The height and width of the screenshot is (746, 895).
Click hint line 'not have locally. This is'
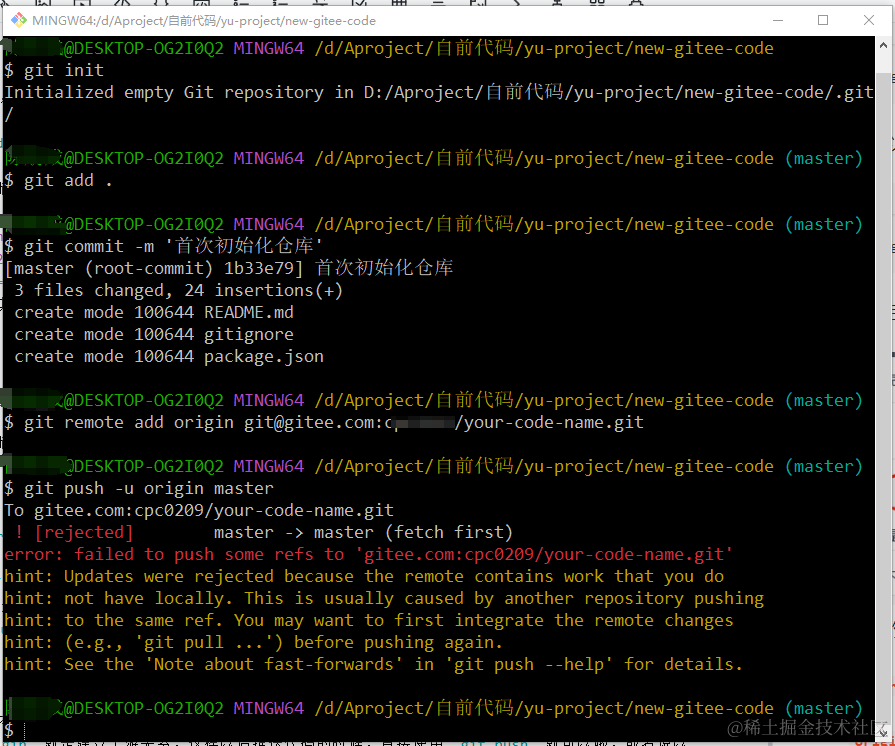tap(384, 599)
